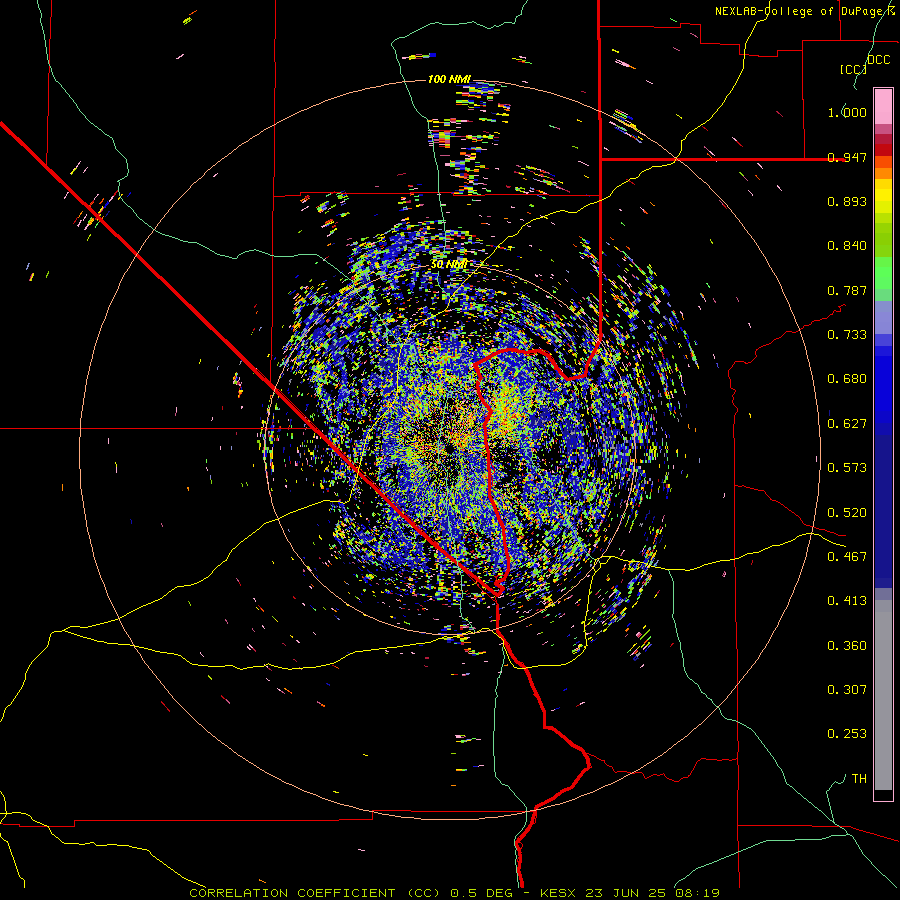Click the CORRELATION COEFFICIENT caption text
The width and height of the screenshot is (900, 900).
[292, 893]
